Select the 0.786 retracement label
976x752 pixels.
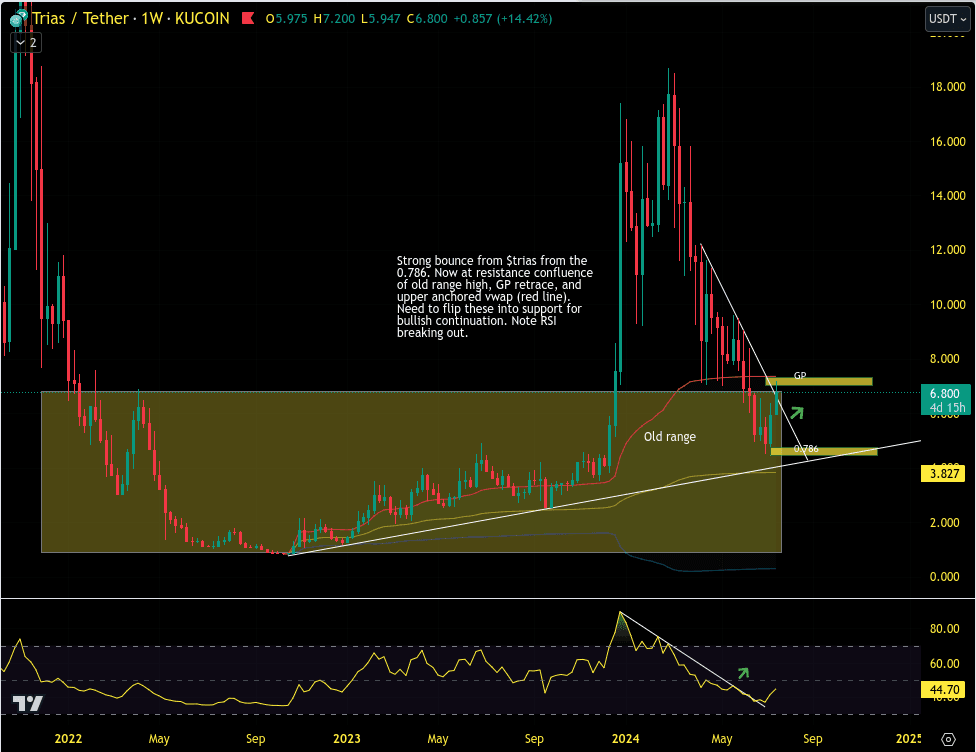806,449
